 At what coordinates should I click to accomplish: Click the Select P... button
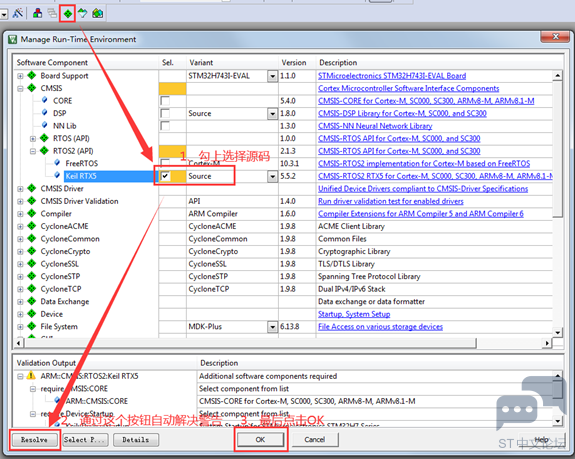click(x=85, y=440)
